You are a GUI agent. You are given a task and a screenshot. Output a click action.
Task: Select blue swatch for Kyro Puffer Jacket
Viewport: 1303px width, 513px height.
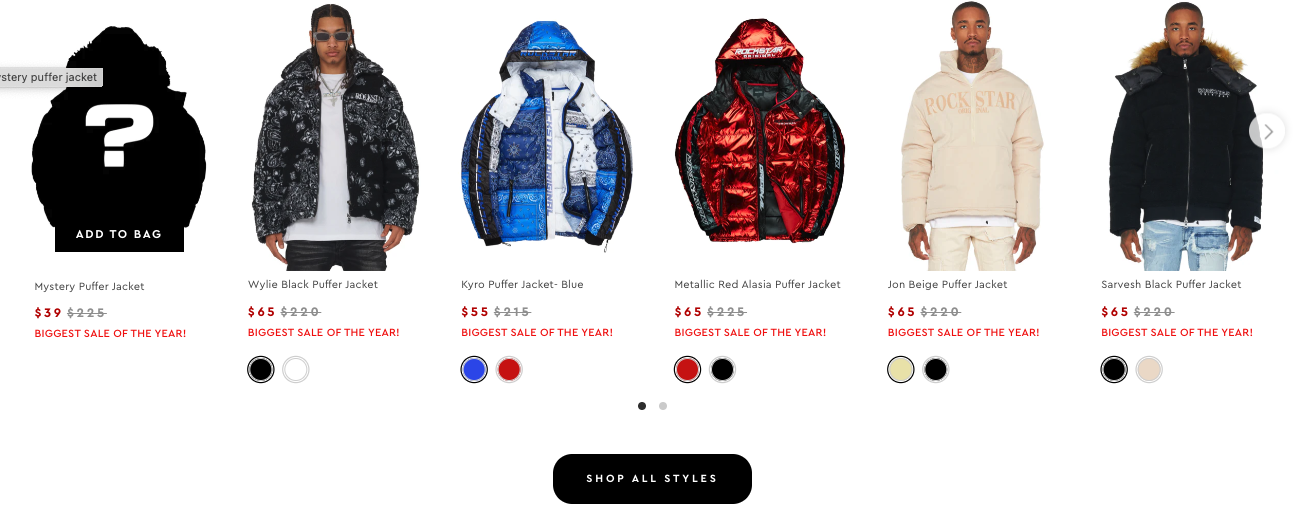(x=474, y=370)
